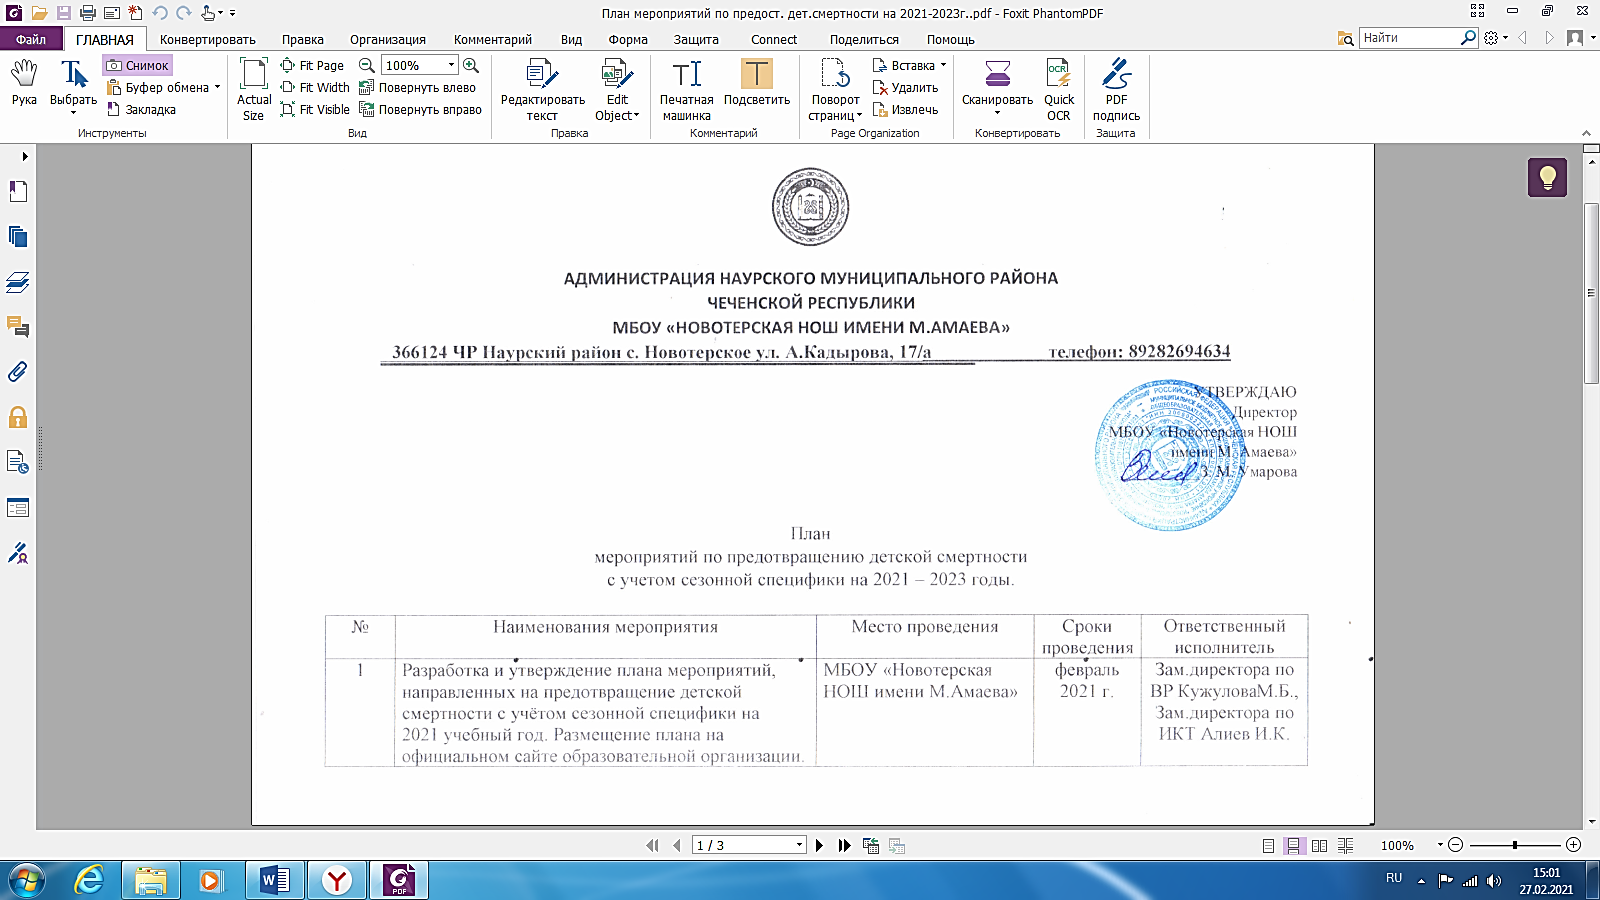This screenshot has width=1600, height=900.
Task: Go to the last page
Action: [845, 846]
